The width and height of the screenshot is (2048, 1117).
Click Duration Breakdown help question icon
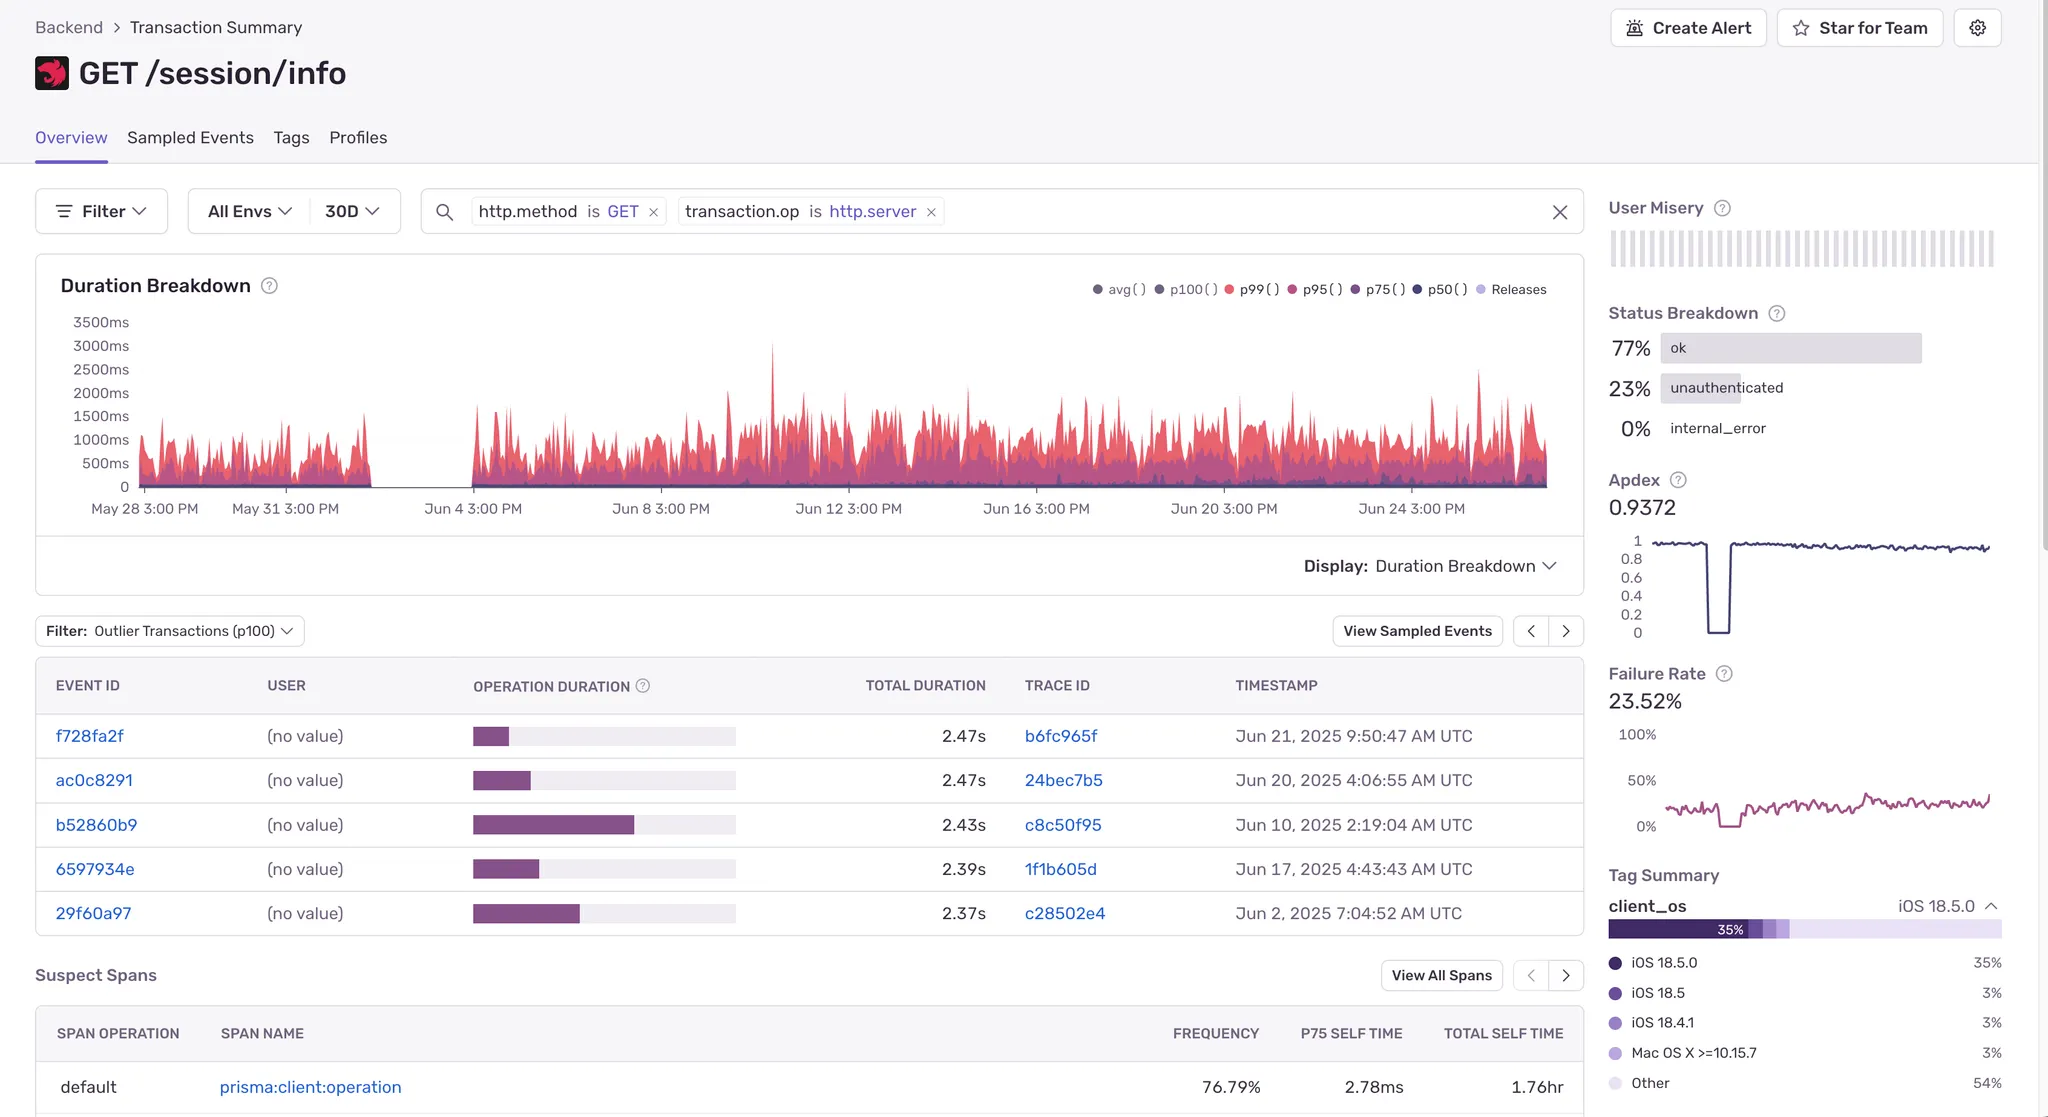pos(269,286)
